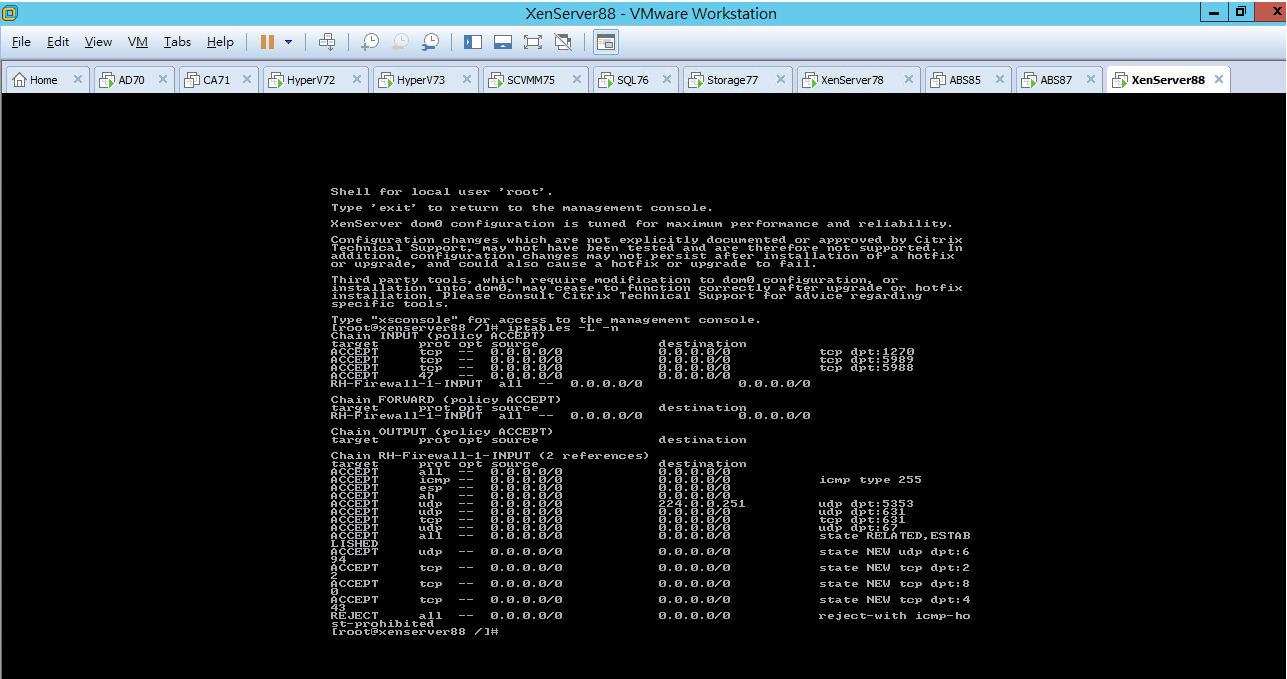Close the XenServer78 tab
Viewport: 1287px width, 679px height.
[909, 80]
